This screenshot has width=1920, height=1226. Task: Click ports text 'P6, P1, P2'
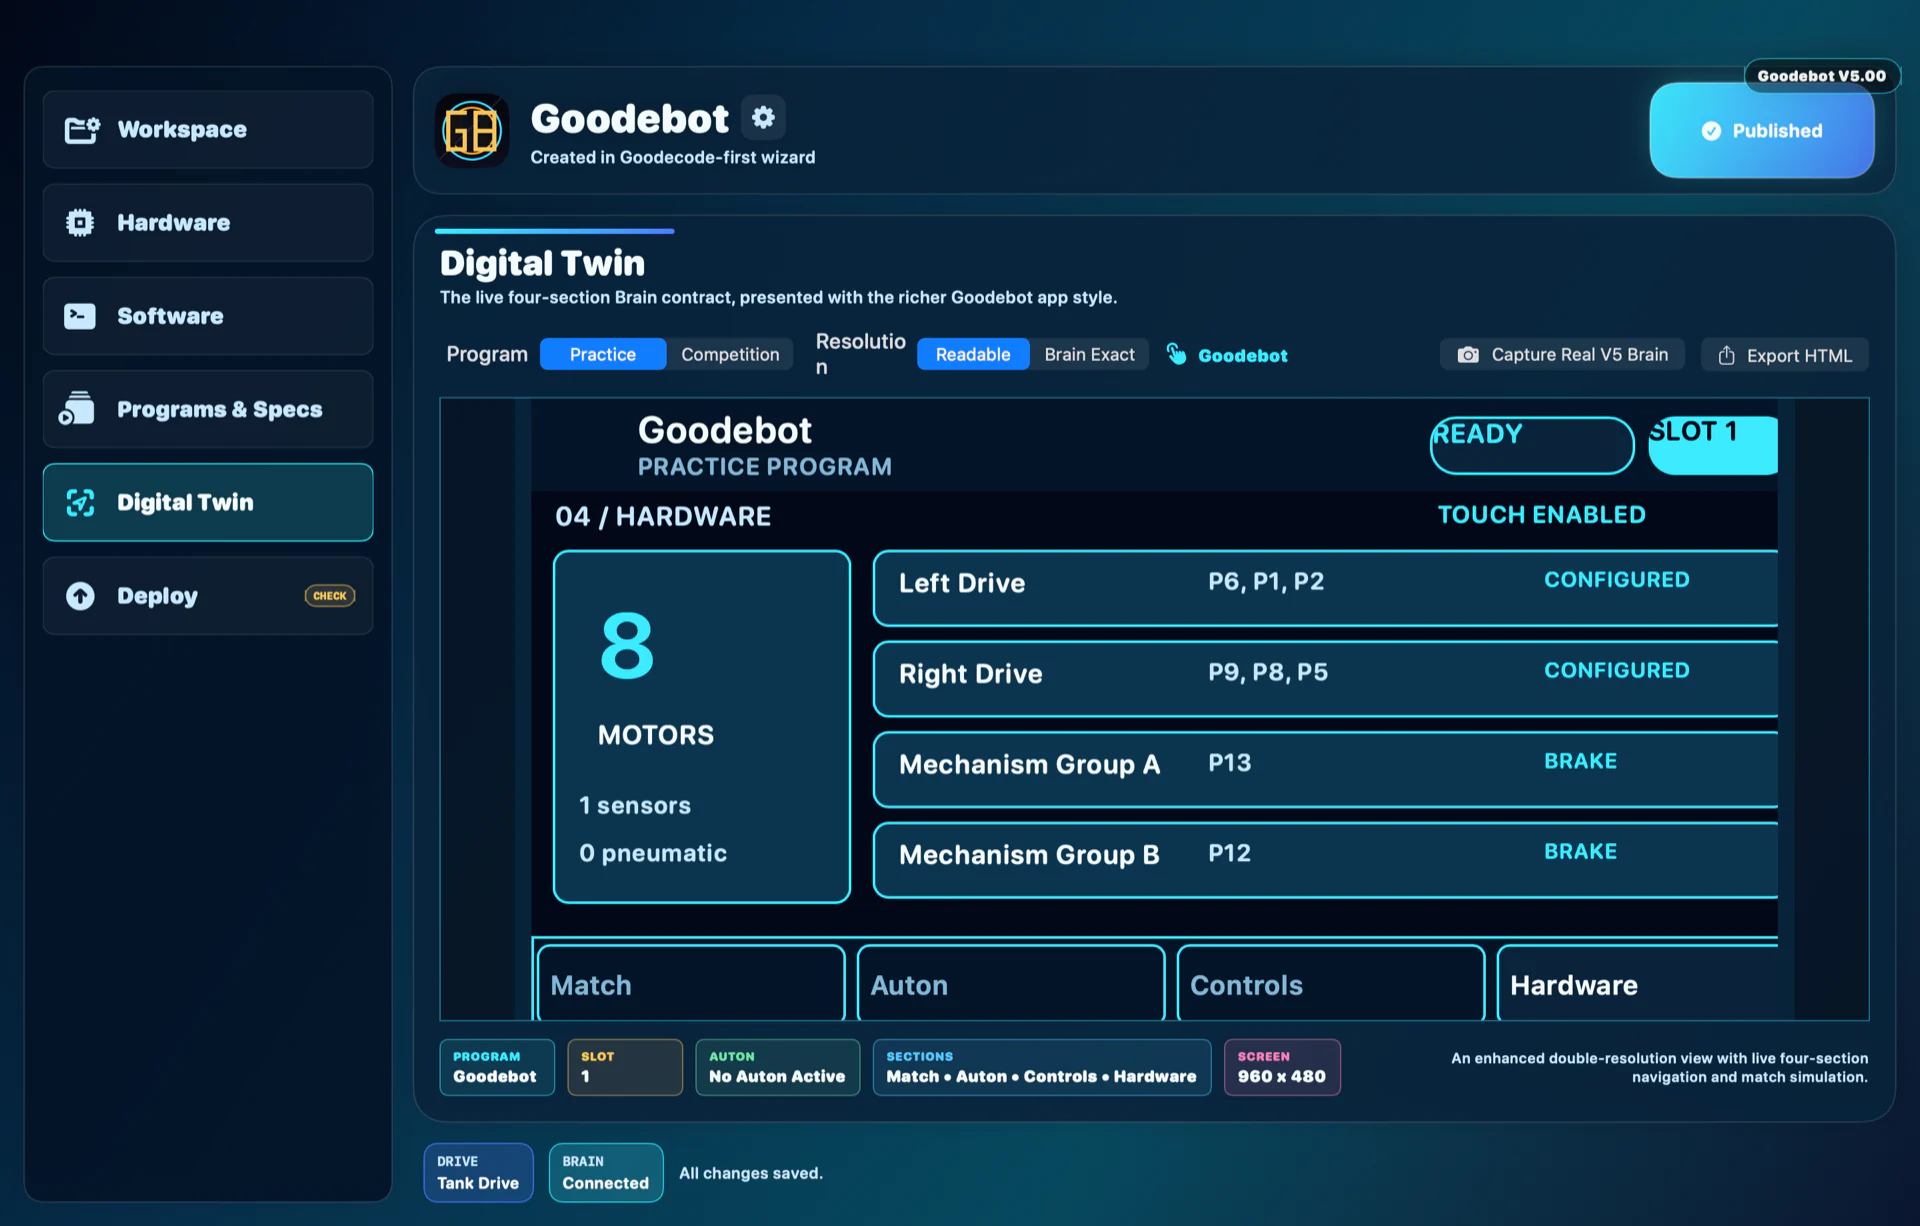click(1266, 582)
